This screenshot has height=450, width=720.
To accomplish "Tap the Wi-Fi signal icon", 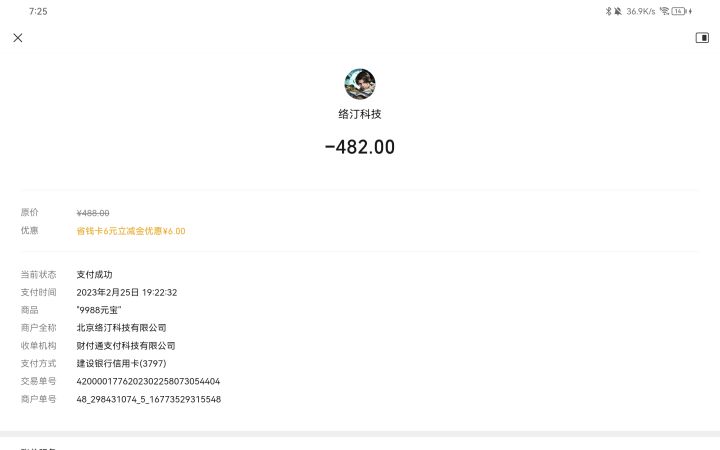I will [x=664, y=11].
